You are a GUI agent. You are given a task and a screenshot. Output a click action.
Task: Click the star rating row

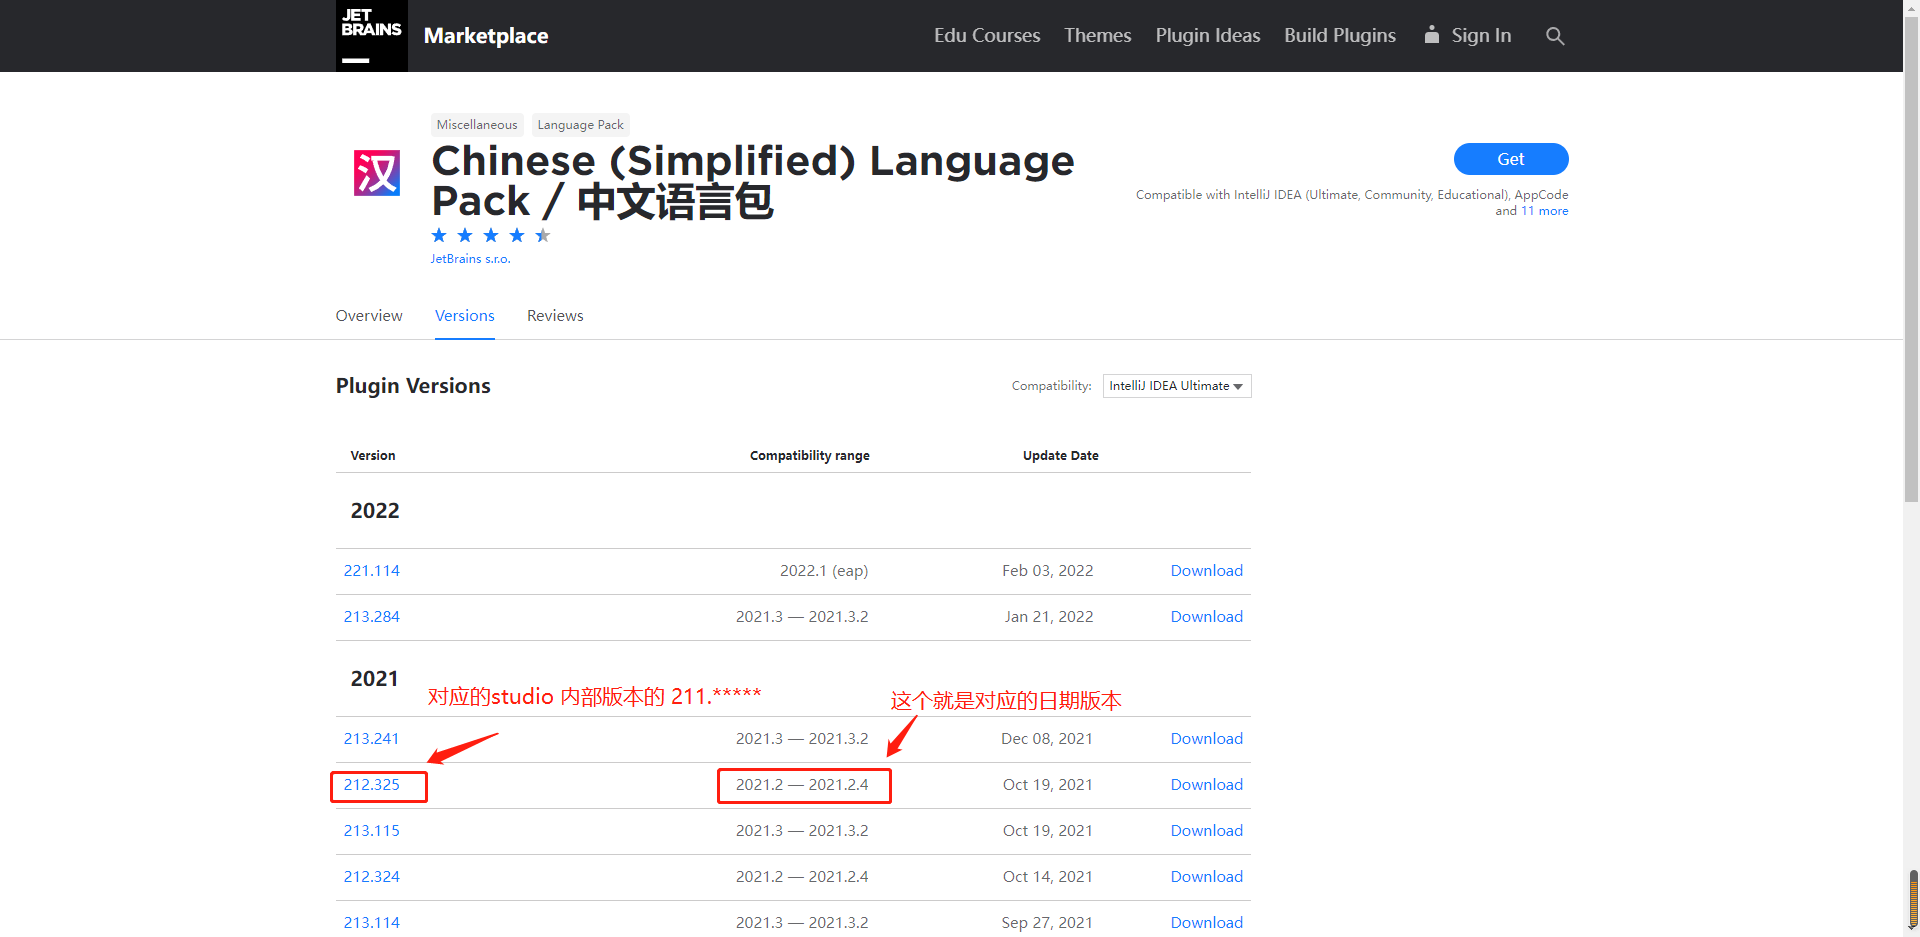tap(491, 236)
